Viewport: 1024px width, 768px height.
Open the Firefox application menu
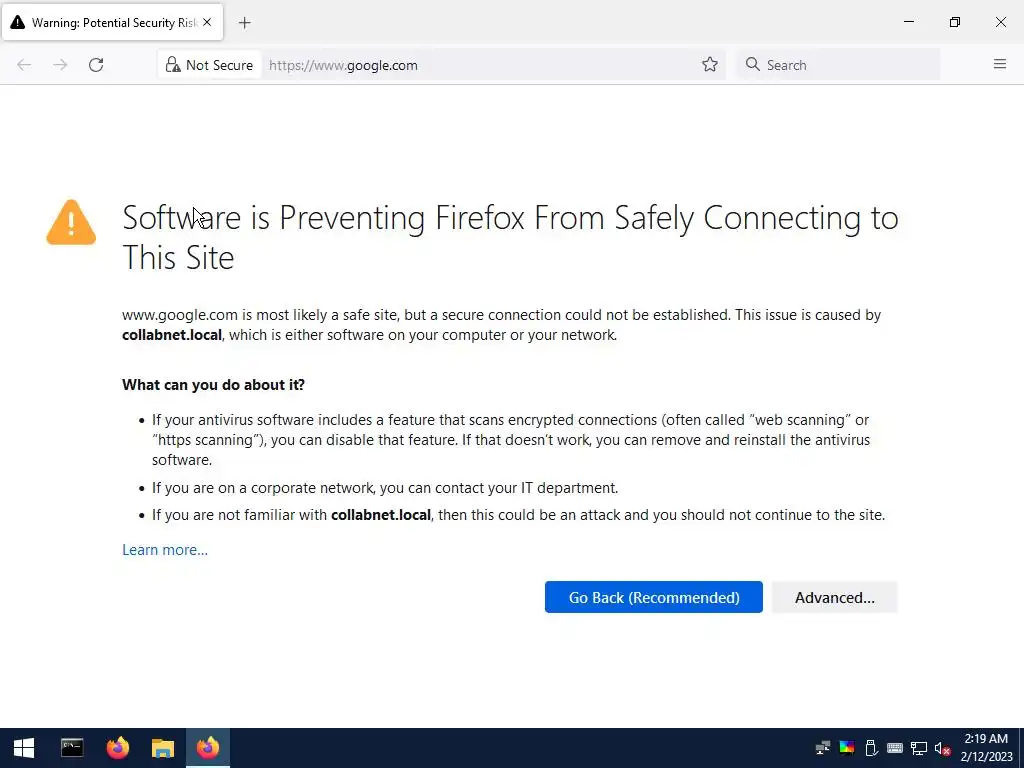999,65
